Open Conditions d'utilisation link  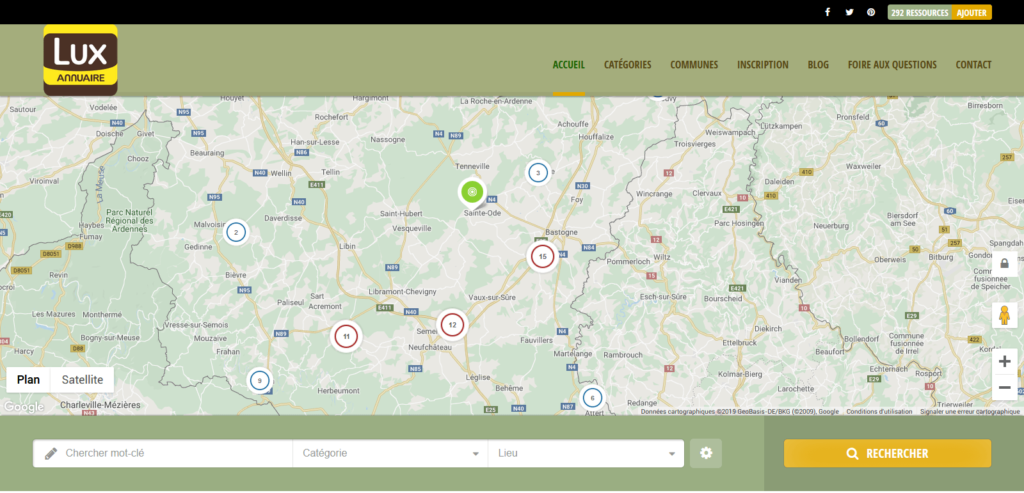click(879, 411)
